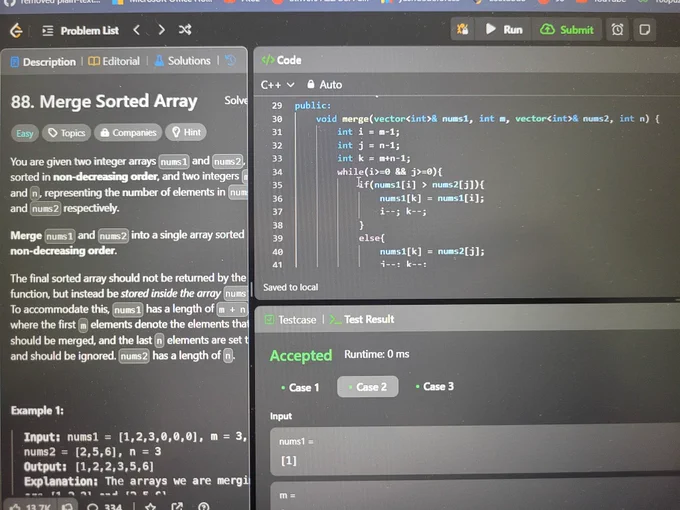The height and width of the screenshot is (510, 680).
Task: Click the Code panel title
Action: (281, 60)
